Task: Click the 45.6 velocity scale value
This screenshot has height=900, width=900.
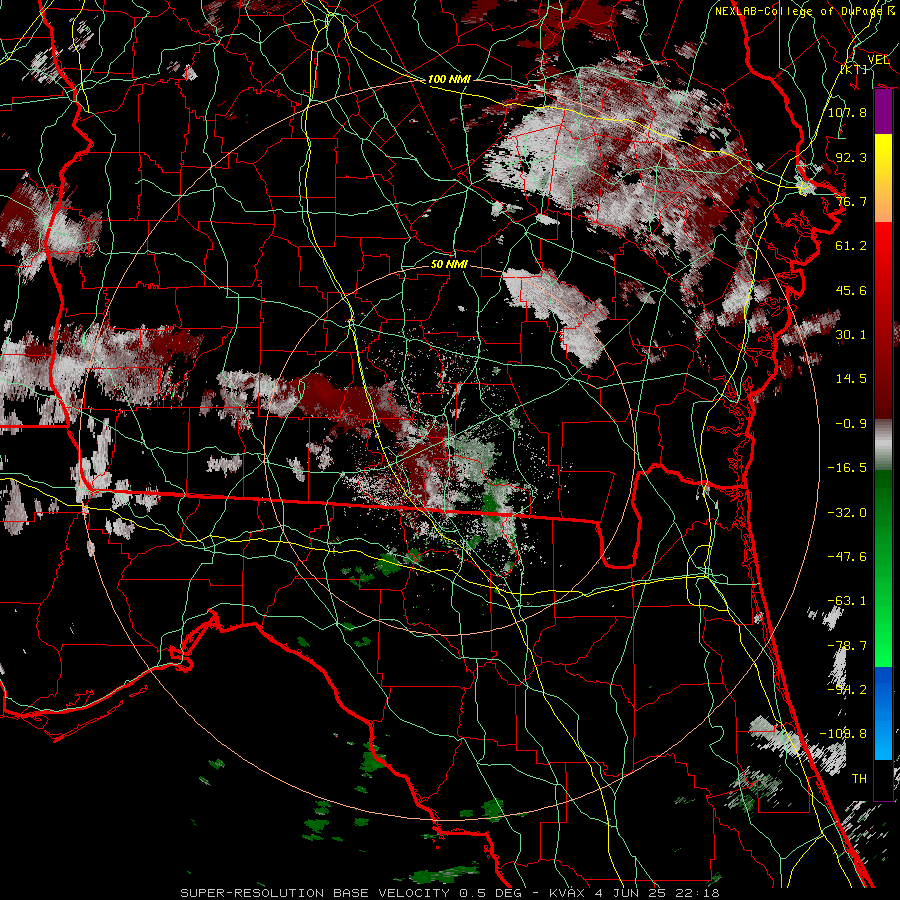Action: coord(851,290)
